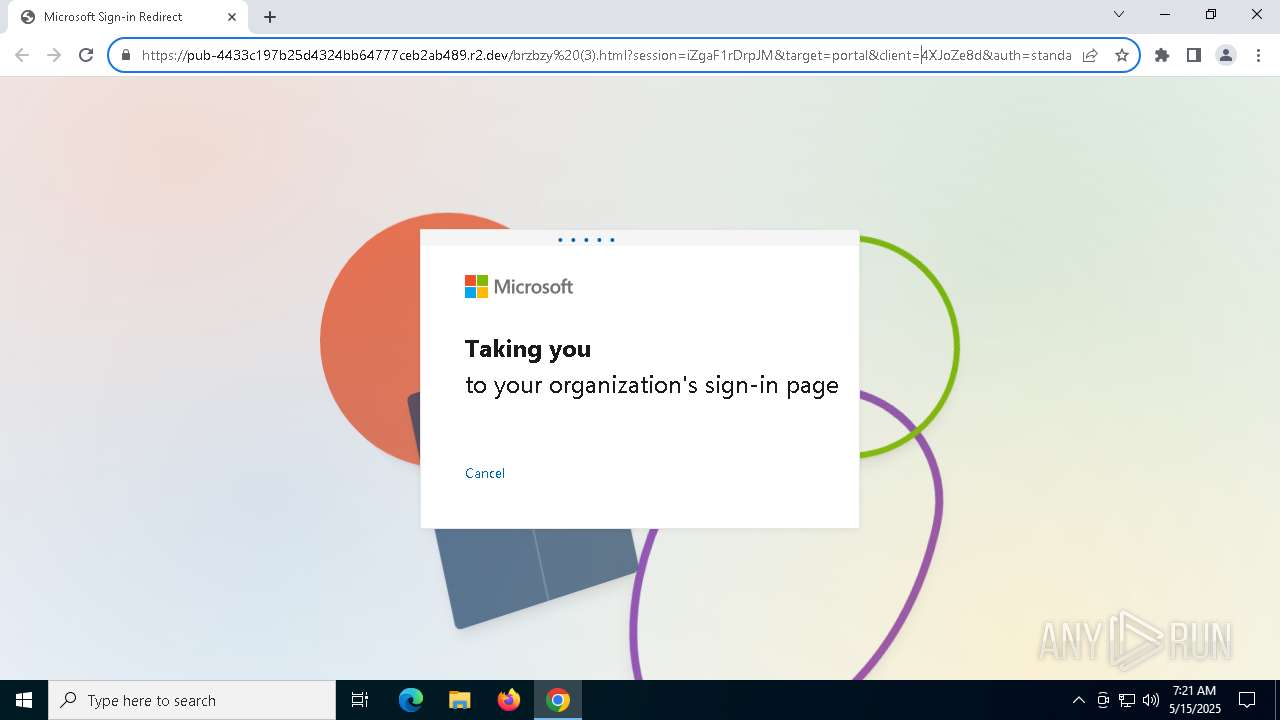Image resolution: width=1280 pixels, height=720 pixels.
Task: Close the Chrome window
Action: [x=1257, y=15]
